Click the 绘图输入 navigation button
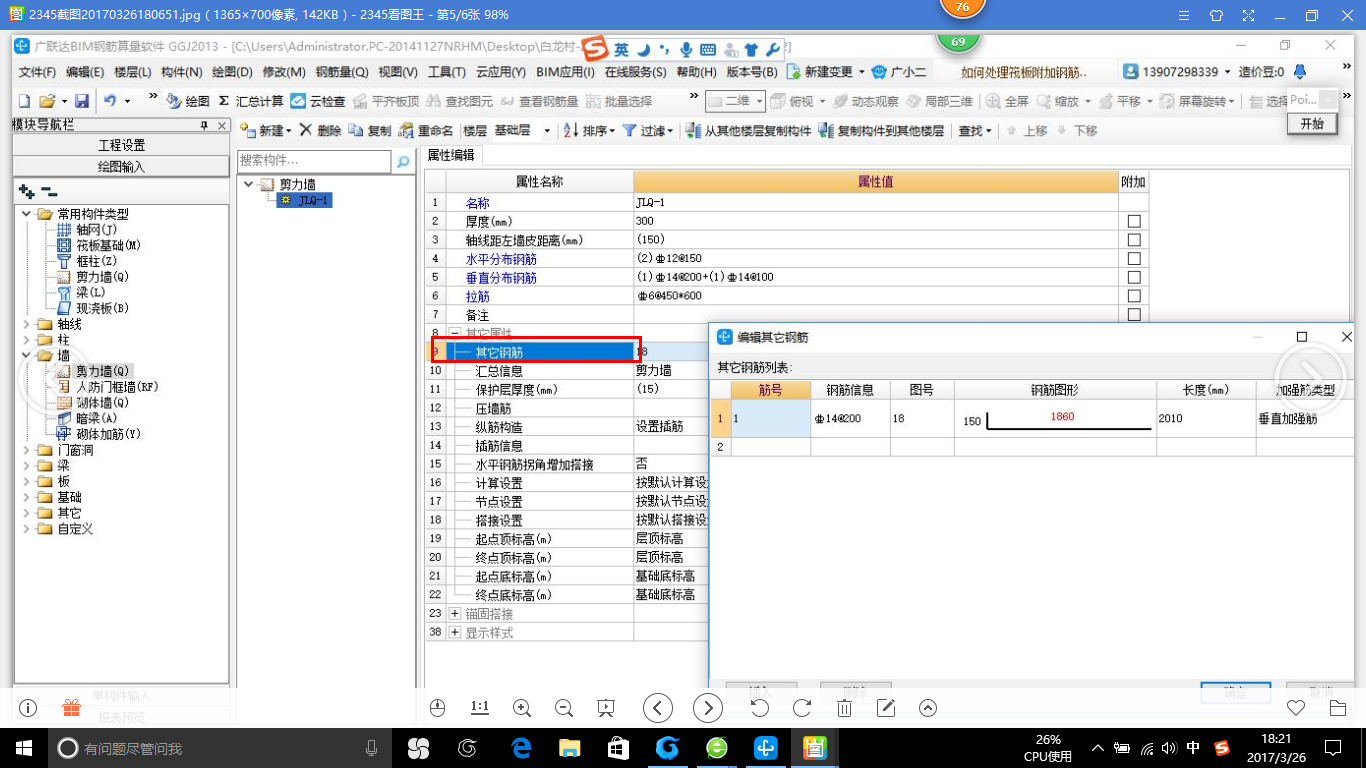Viewport: 1366px width, 768px height. coord(121,167)
